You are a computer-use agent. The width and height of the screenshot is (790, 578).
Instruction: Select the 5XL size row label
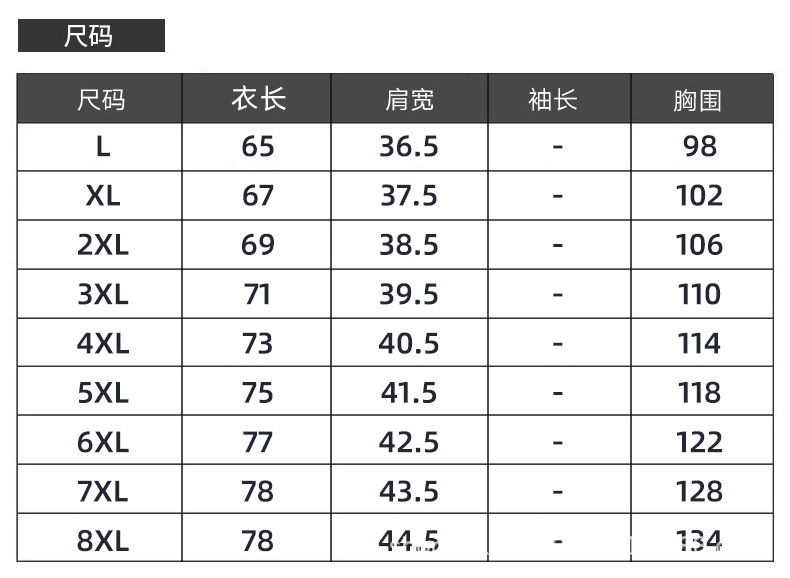(103, 393)
